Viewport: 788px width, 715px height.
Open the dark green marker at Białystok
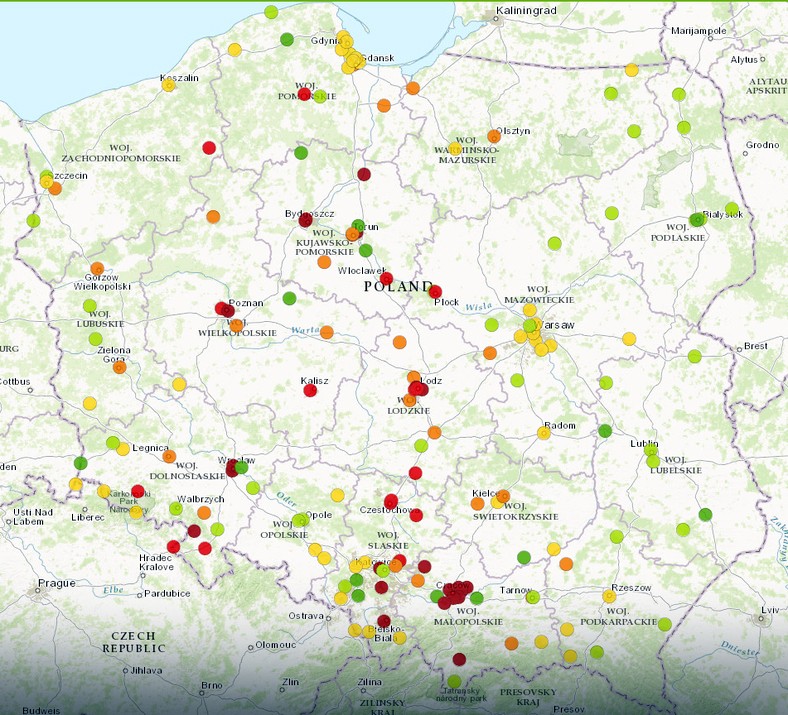point(697,220)
